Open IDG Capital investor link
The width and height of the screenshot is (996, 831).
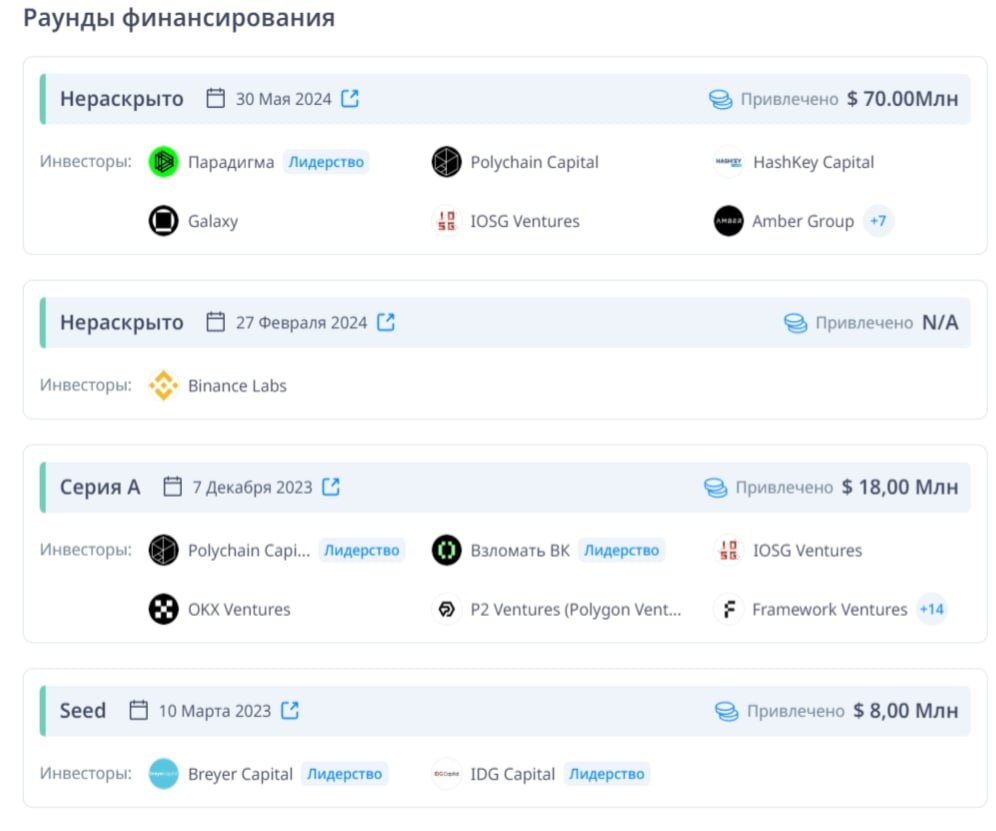coord(513,774)
